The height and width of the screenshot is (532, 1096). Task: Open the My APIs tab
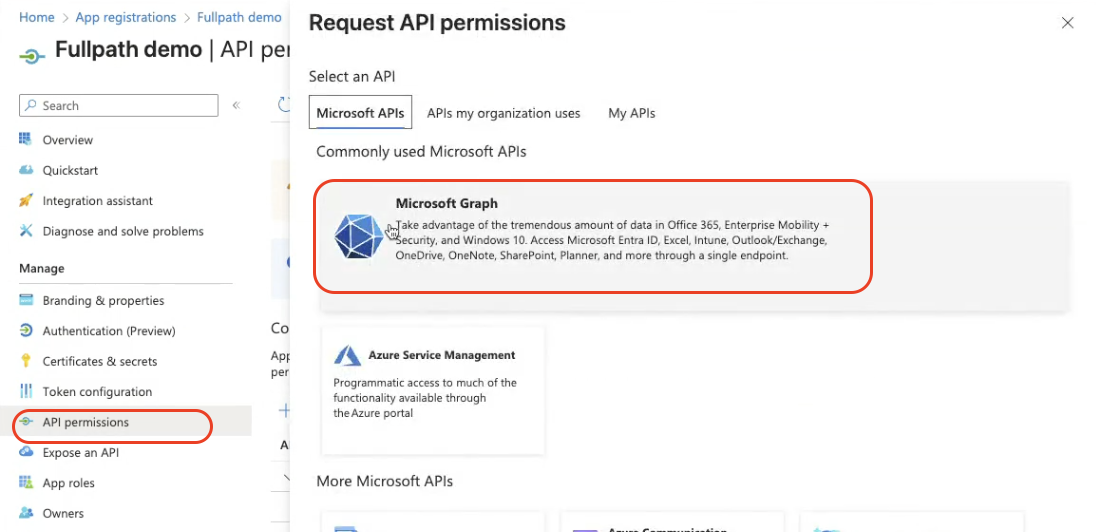(631, 113)
